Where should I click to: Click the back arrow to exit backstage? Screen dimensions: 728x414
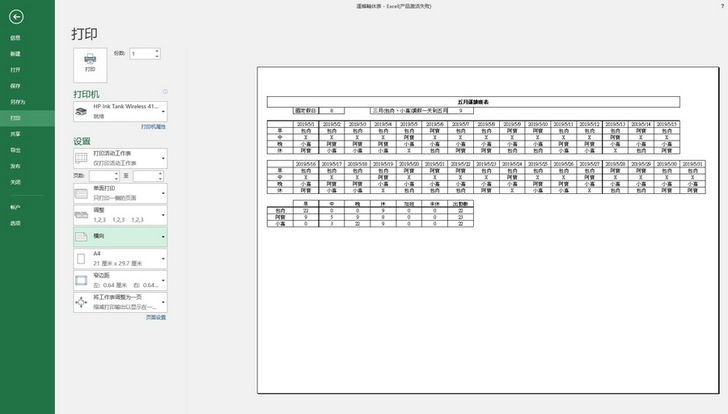pos(16,17)
